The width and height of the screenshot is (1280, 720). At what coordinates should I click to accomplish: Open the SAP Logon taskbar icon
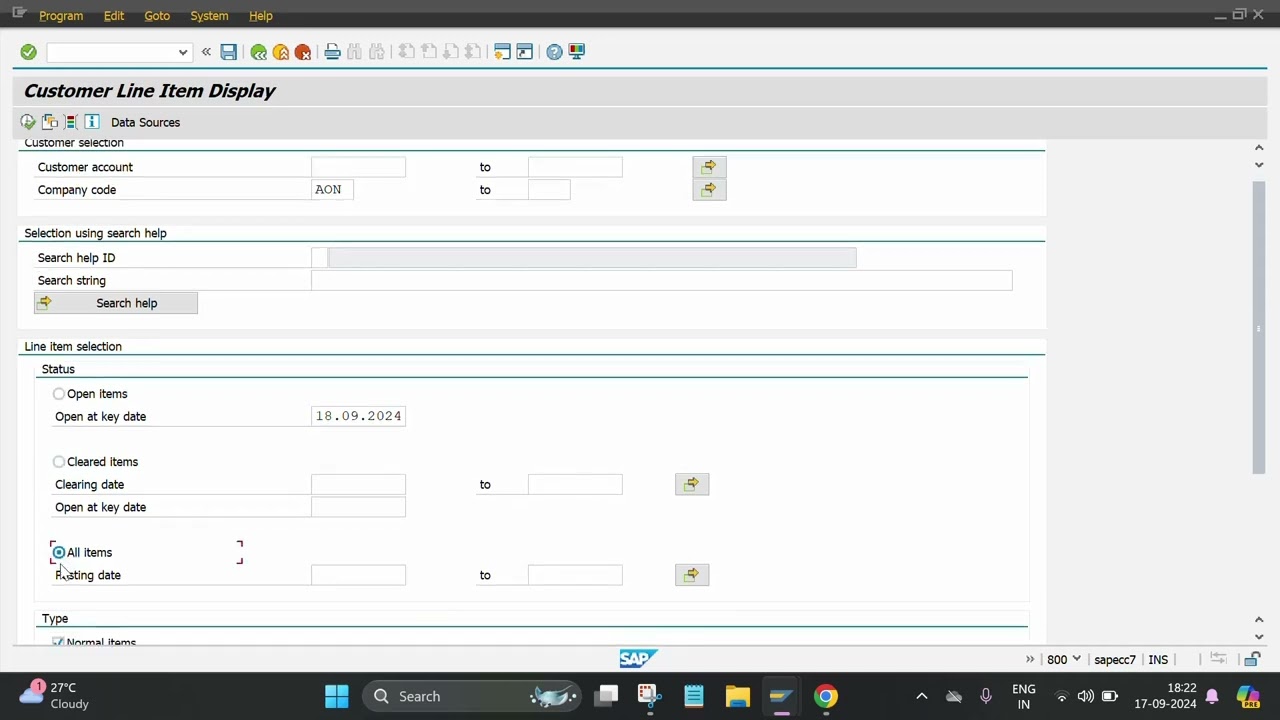(x=781, y=696)
